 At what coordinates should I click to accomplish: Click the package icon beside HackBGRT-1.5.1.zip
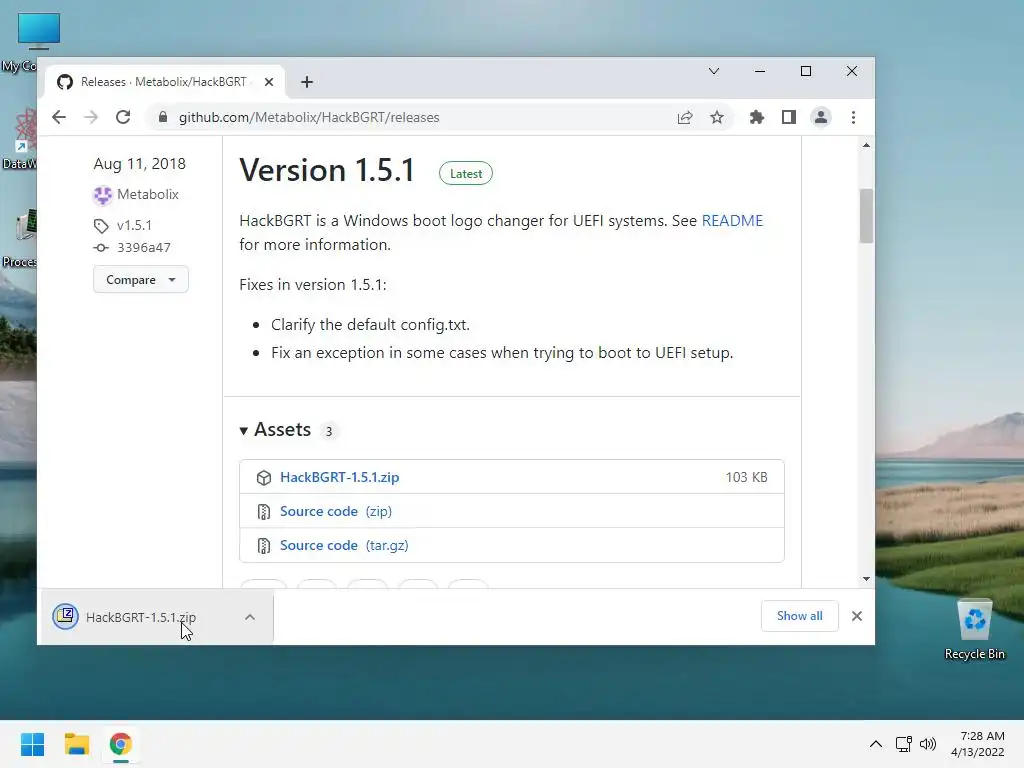pyautogui.click(x=264, y=478)
